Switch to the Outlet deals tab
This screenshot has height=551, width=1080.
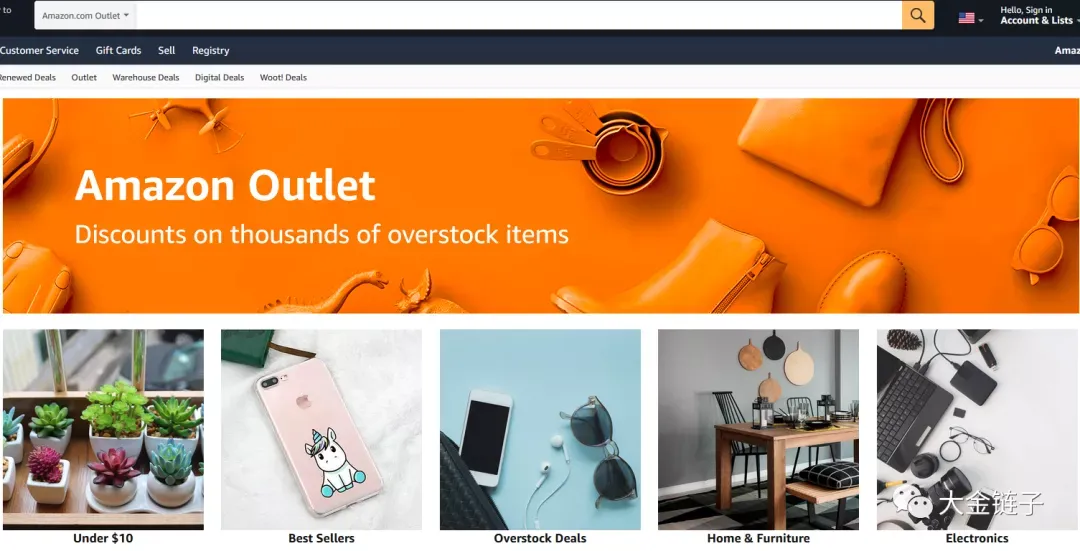pyautogui.click(x=84, y=77)
